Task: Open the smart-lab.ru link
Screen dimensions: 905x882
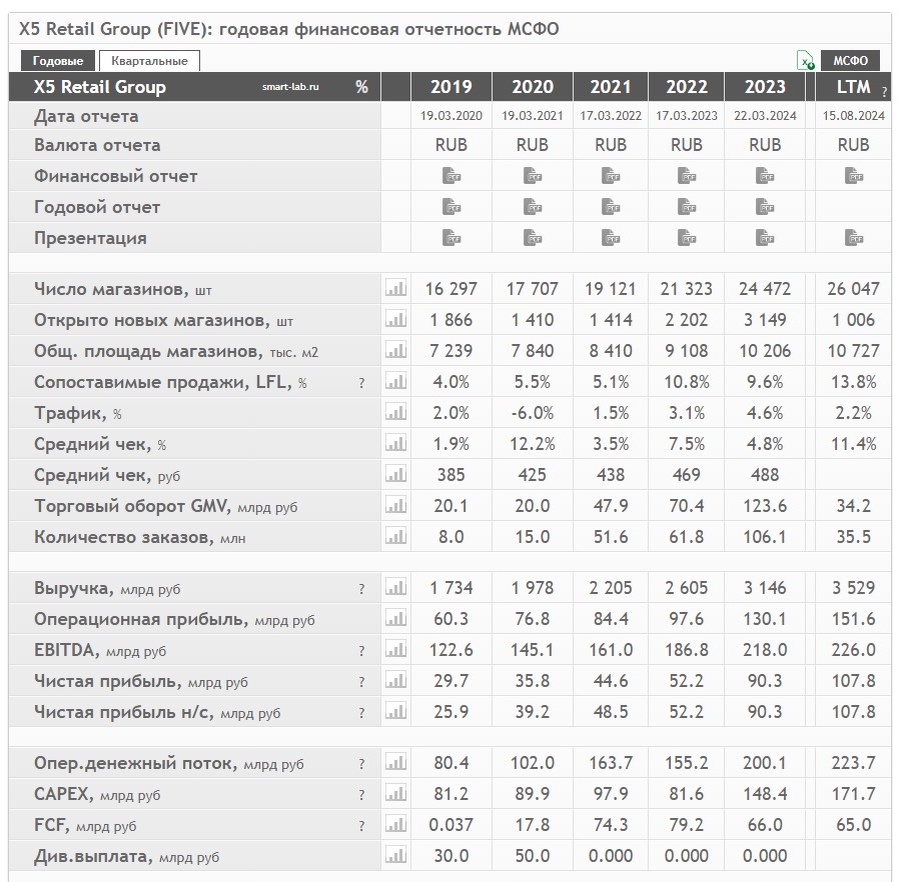Action: (x=290, y=87)
